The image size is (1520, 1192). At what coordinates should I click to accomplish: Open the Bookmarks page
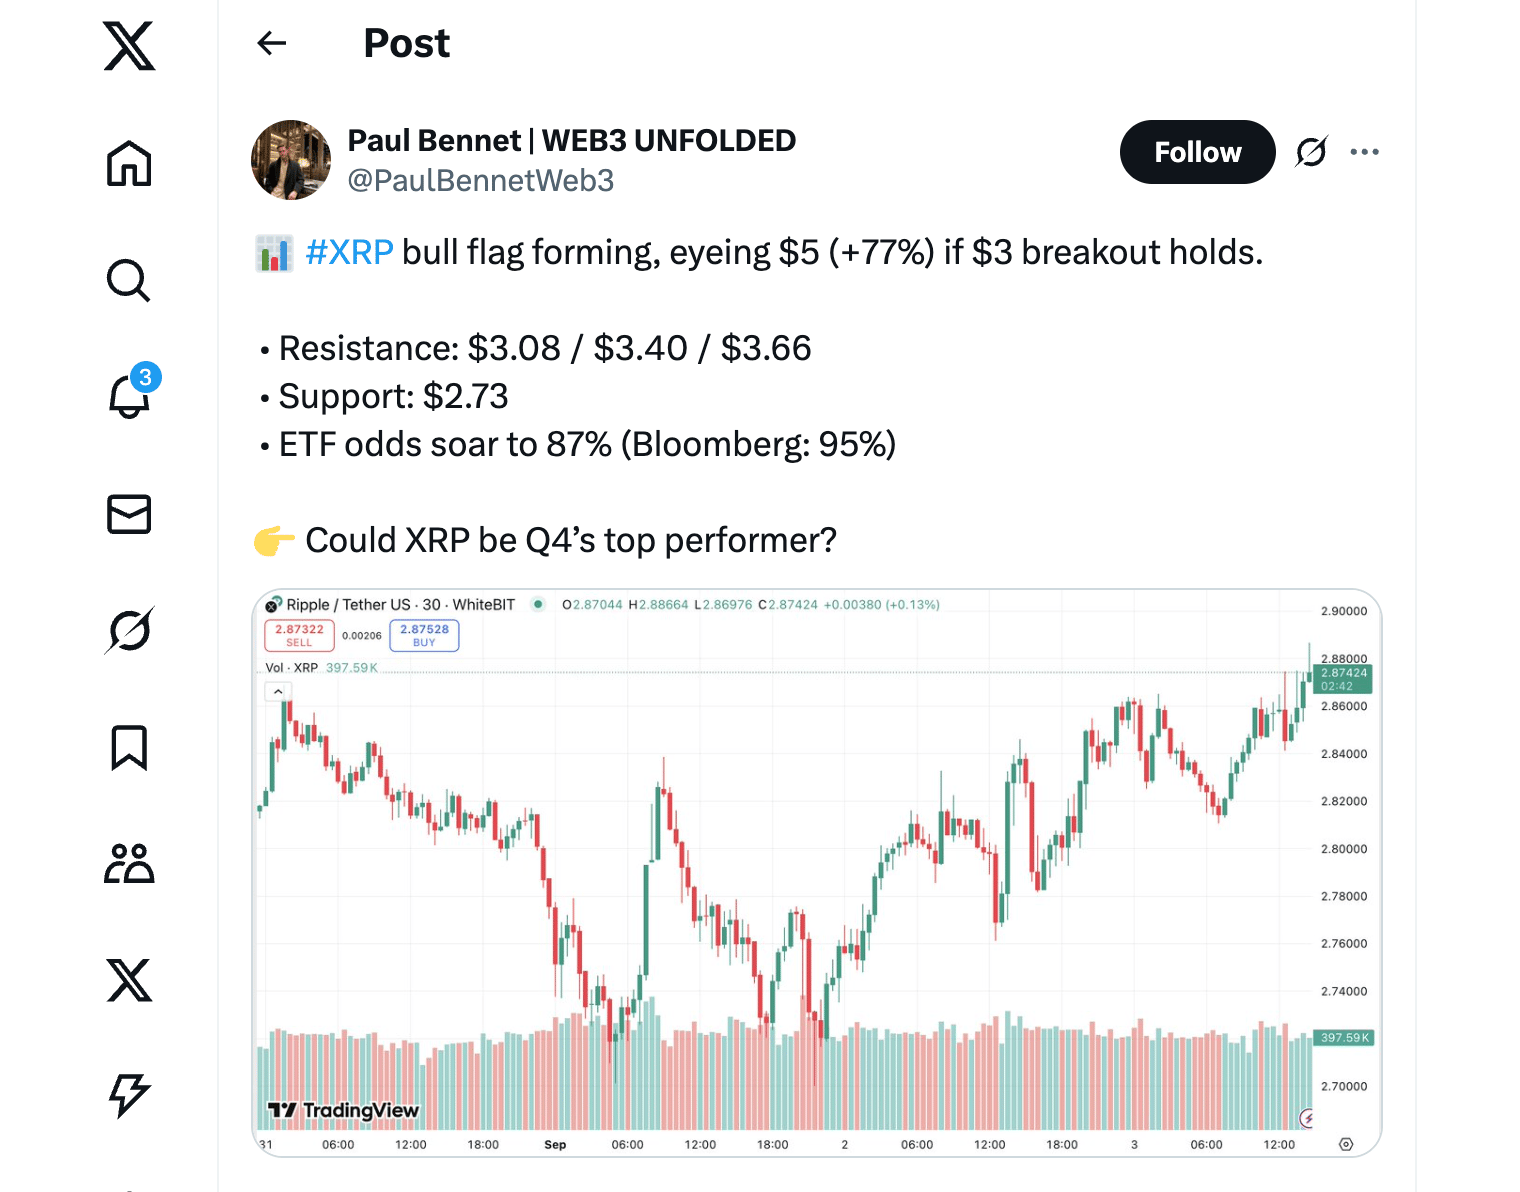pos(129,748)
